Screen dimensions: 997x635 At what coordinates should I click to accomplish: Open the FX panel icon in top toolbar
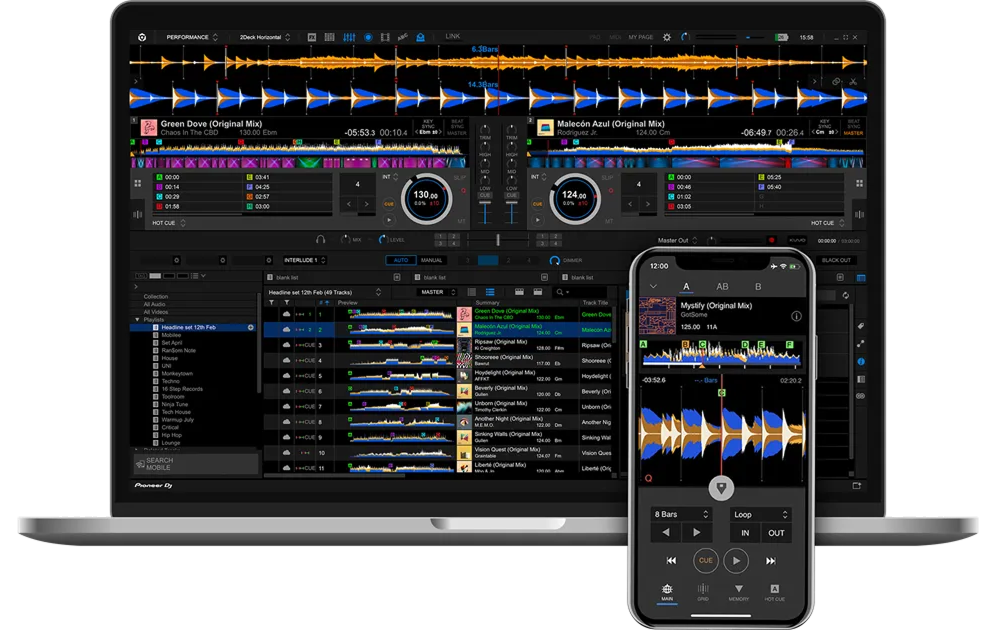click(312, 38)
